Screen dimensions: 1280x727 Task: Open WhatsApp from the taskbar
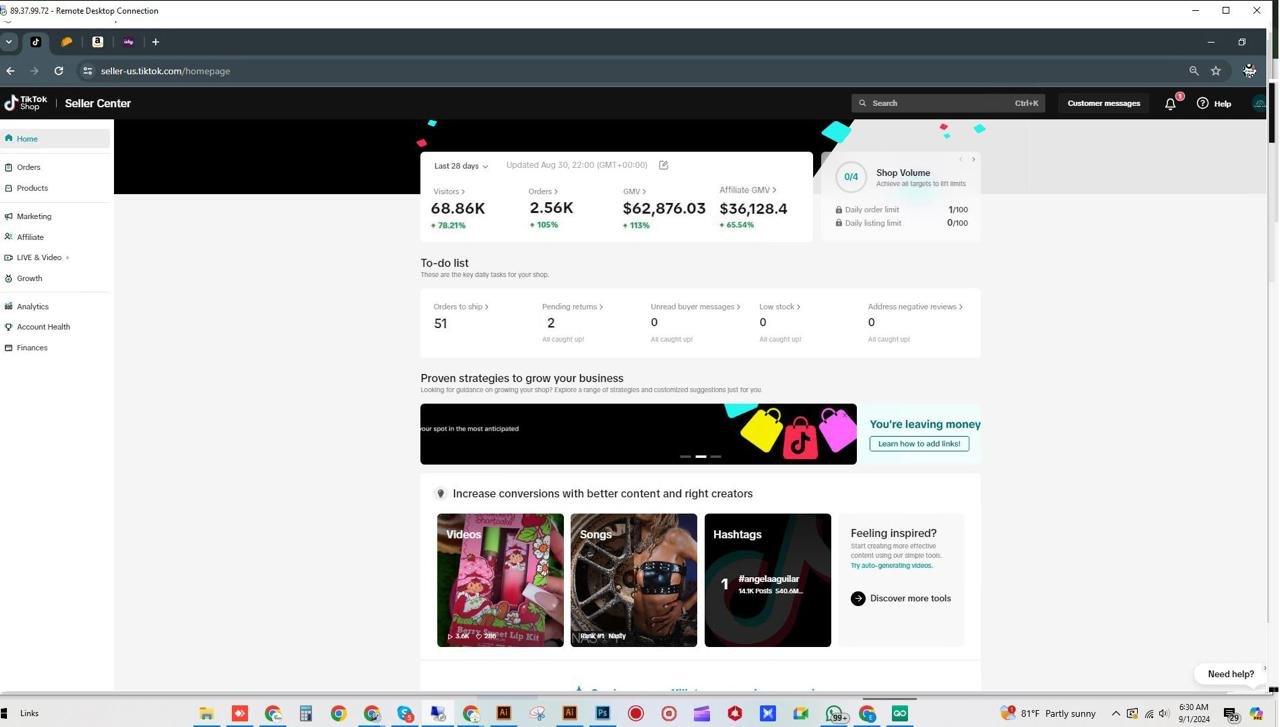click(834, 713)
